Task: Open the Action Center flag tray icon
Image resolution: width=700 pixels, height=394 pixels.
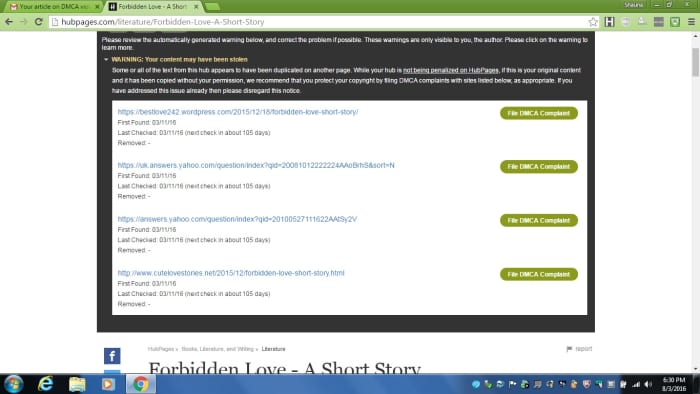Action: 512,384
